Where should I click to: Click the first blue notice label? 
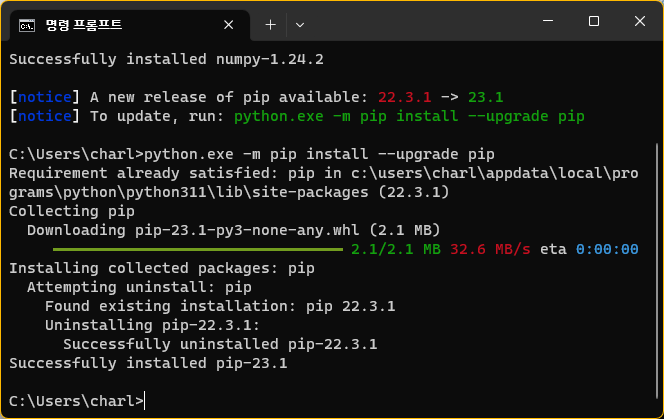(x=44, y=97)
